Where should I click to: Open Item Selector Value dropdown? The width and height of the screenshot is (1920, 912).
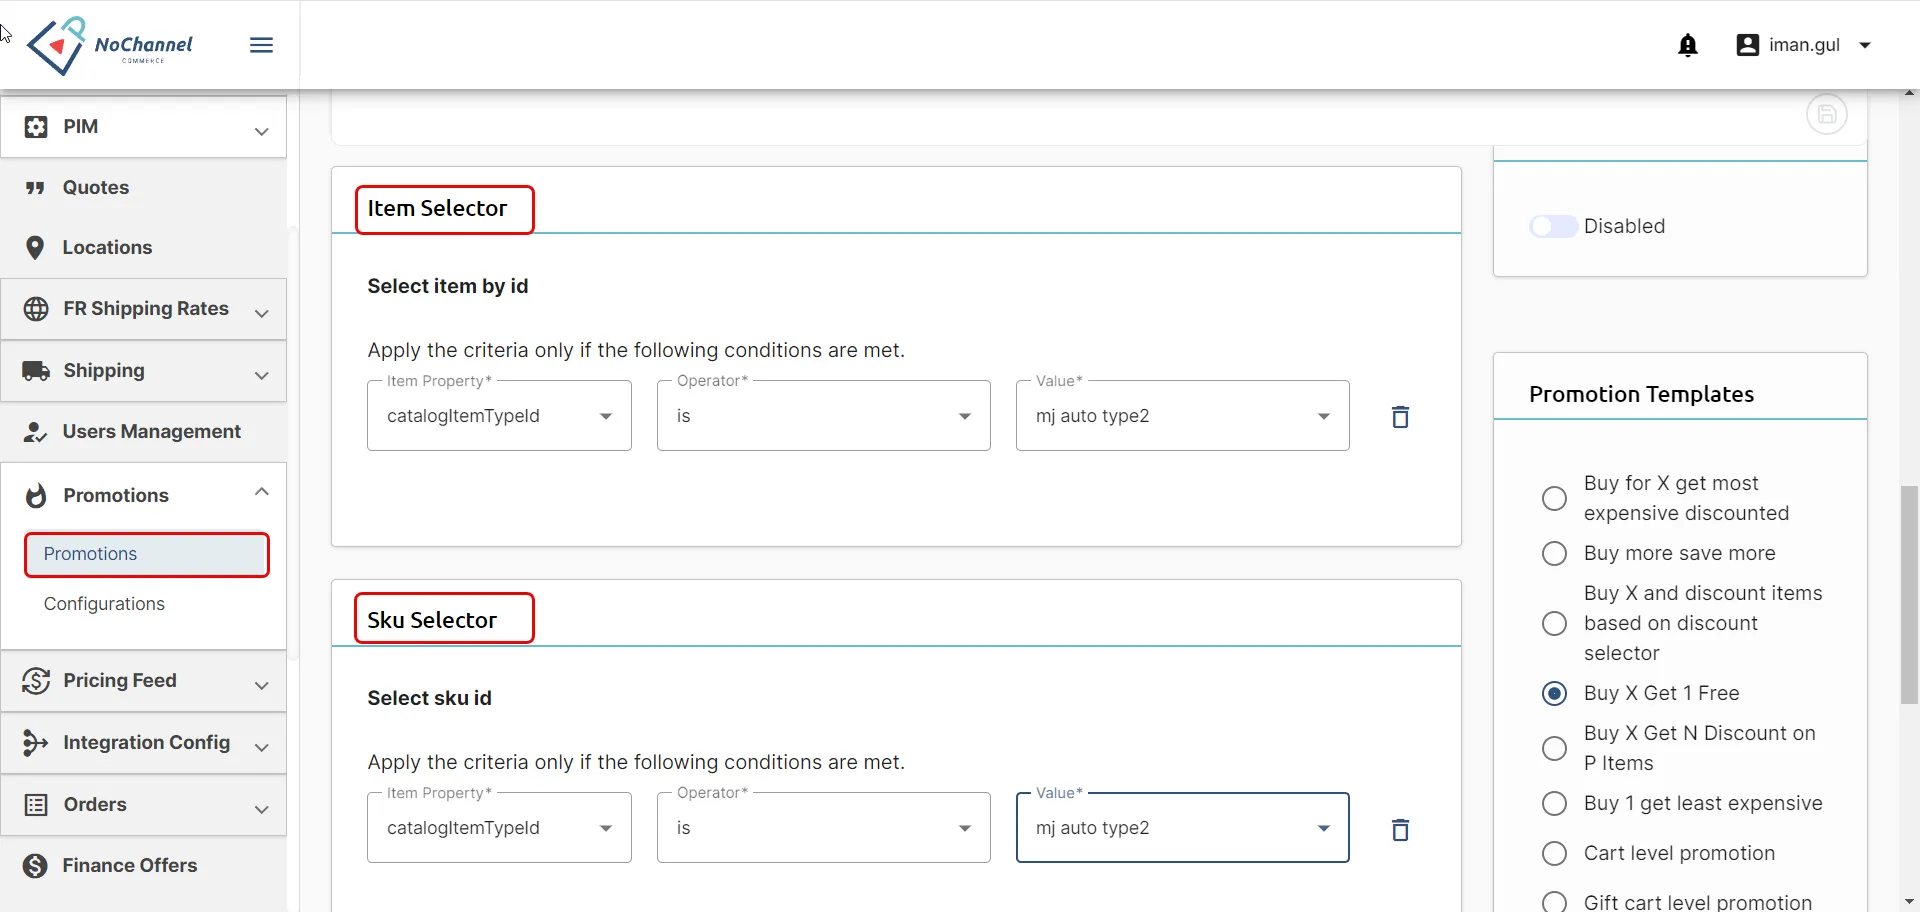coord(1183,416)
